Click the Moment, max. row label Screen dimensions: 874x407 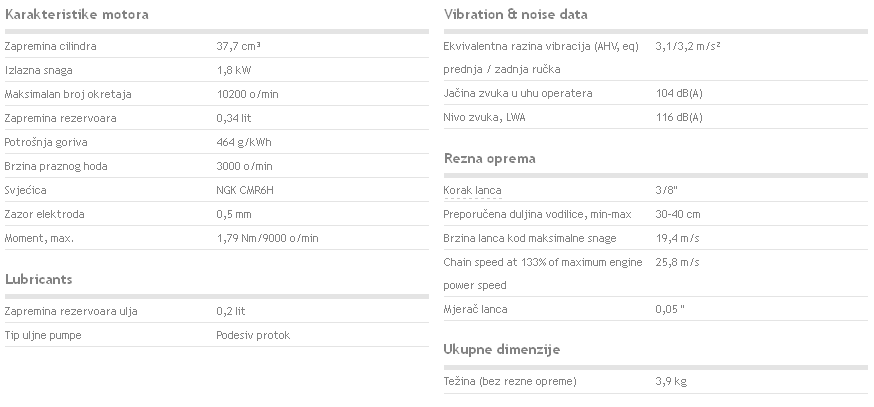(39, 239)
